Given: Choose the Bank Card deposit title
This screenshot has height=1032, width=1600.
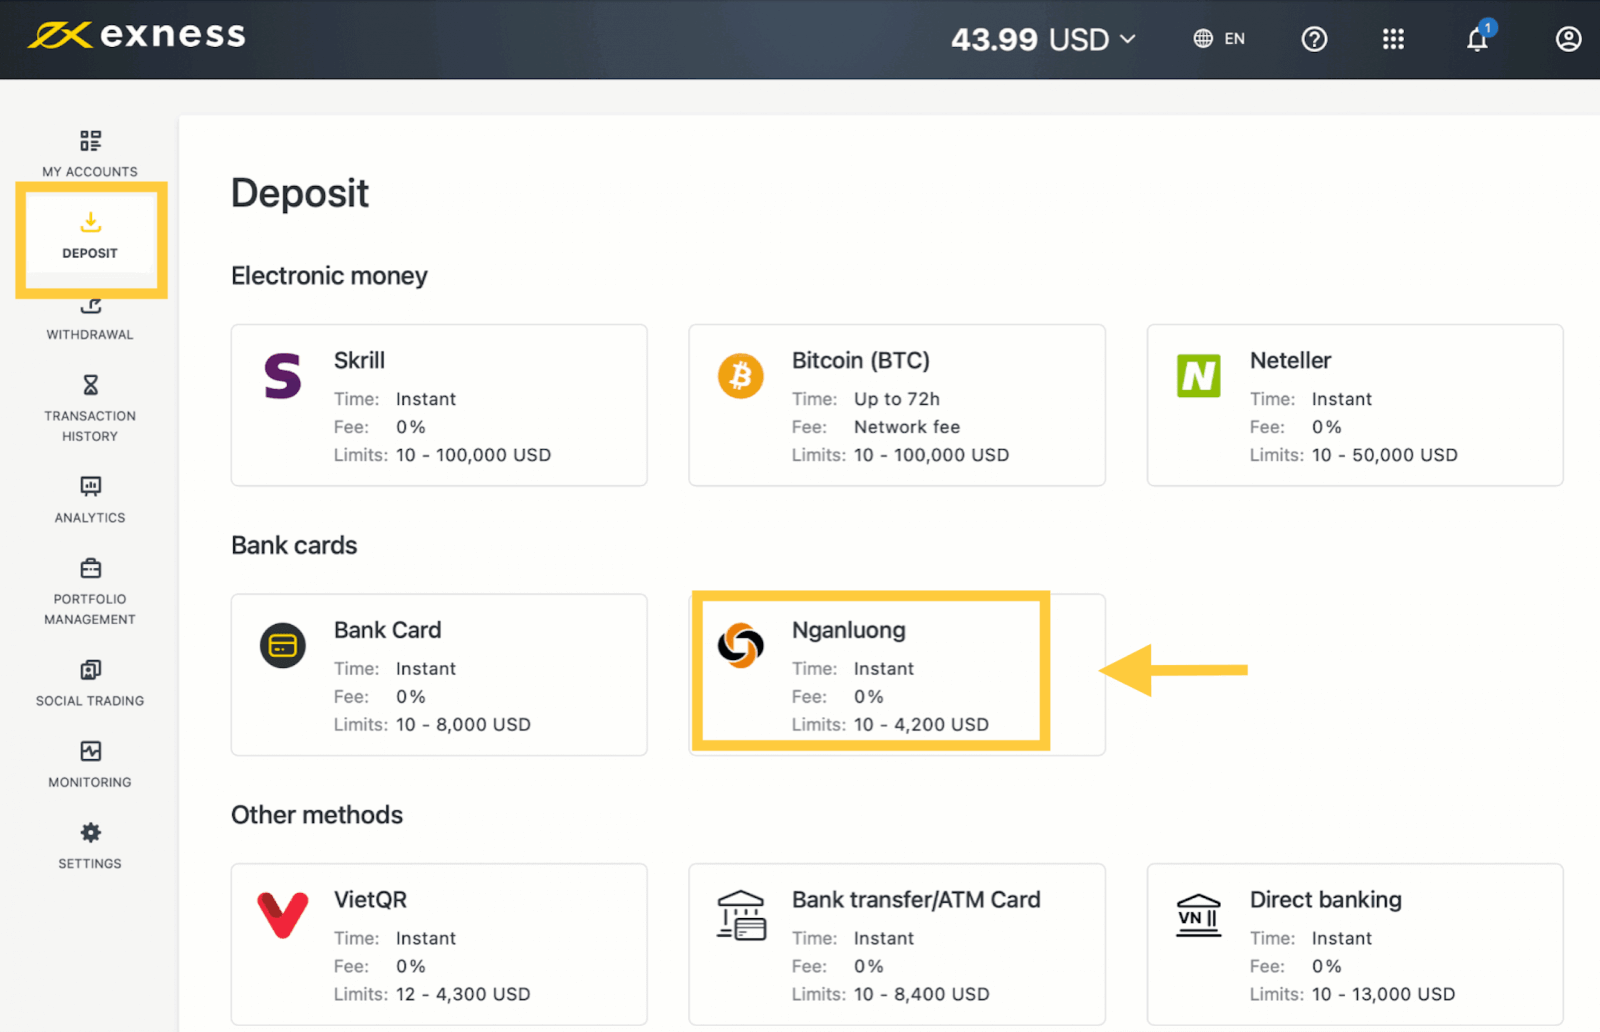Looking at the screenshot, I should pyautogui.click(x=387, y=630).
